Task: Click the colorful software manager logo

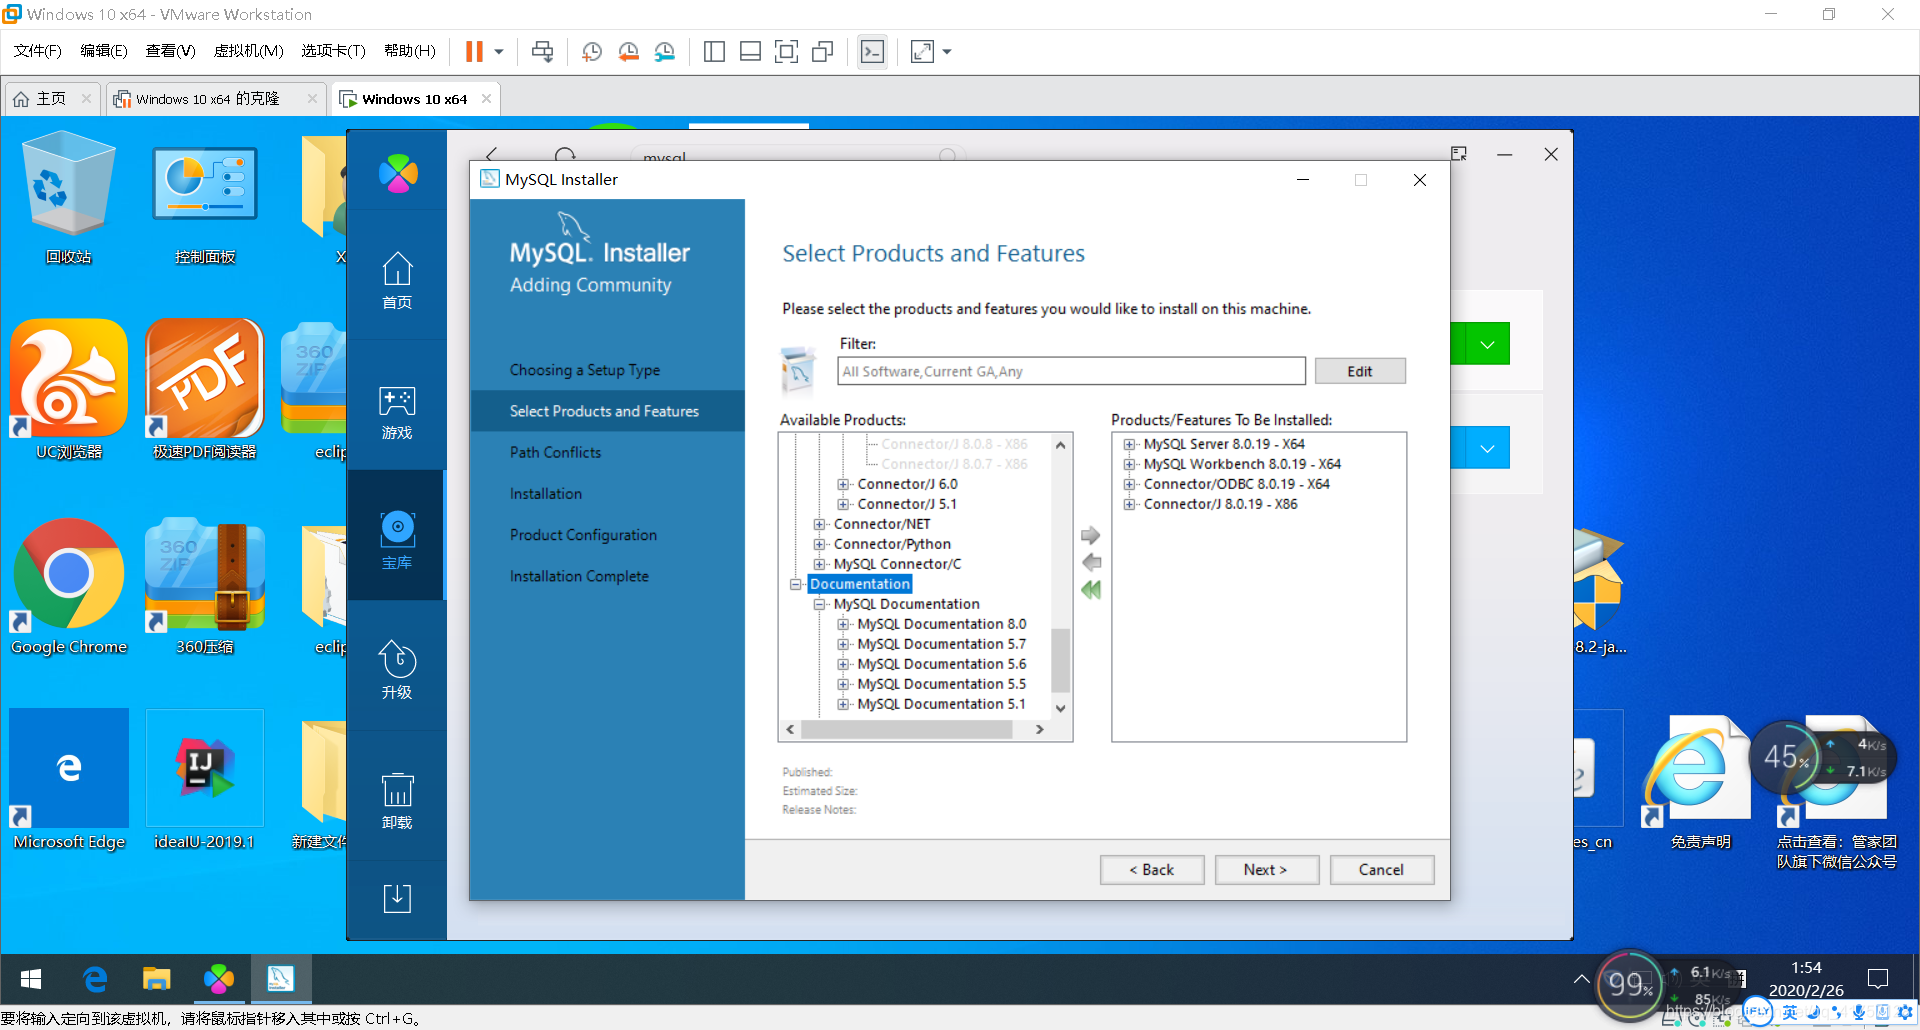Action: click(398, 174)
